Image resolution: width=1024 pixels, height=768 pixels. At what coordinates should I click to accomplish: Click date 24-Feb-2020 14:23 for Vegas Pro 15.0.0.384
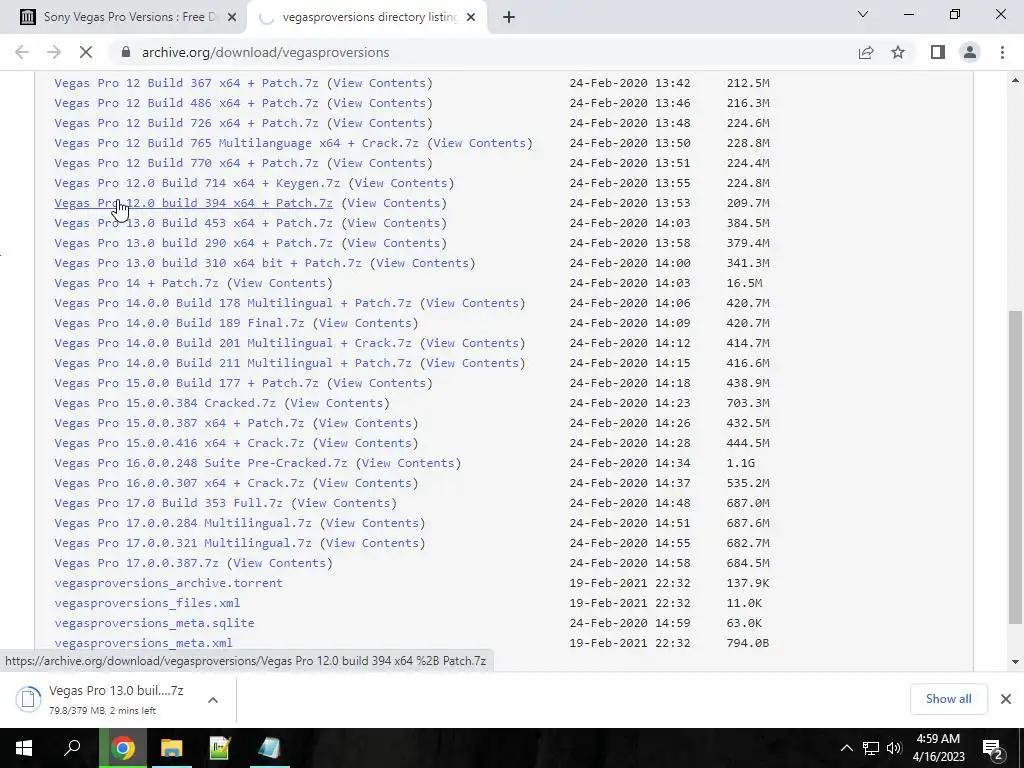coord(630,403)
